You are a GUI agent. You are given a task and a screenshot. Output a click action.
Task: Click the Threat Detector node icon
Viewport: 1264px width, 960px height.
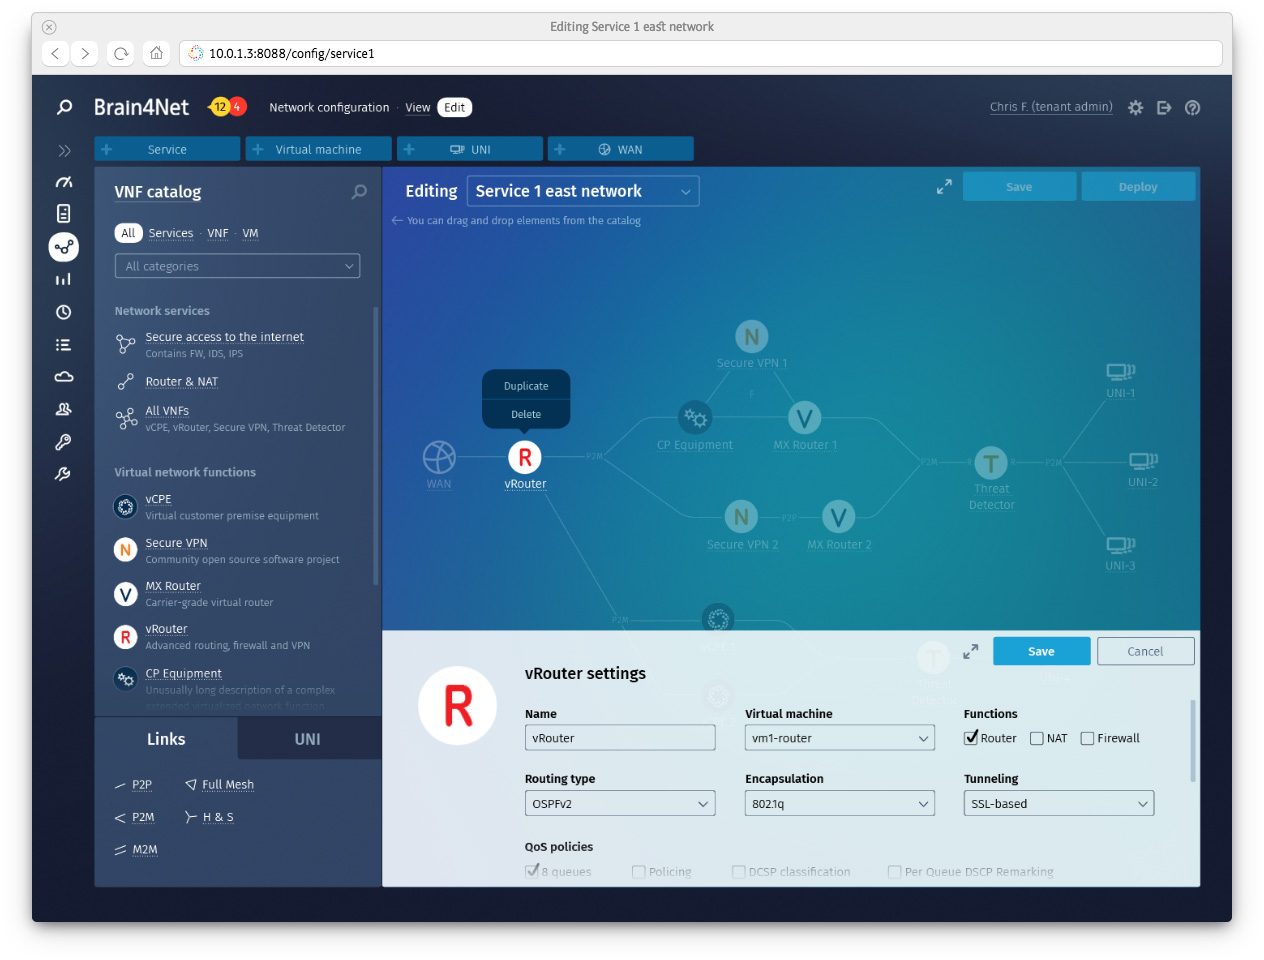pyautogui.click(x=991, y=463)
